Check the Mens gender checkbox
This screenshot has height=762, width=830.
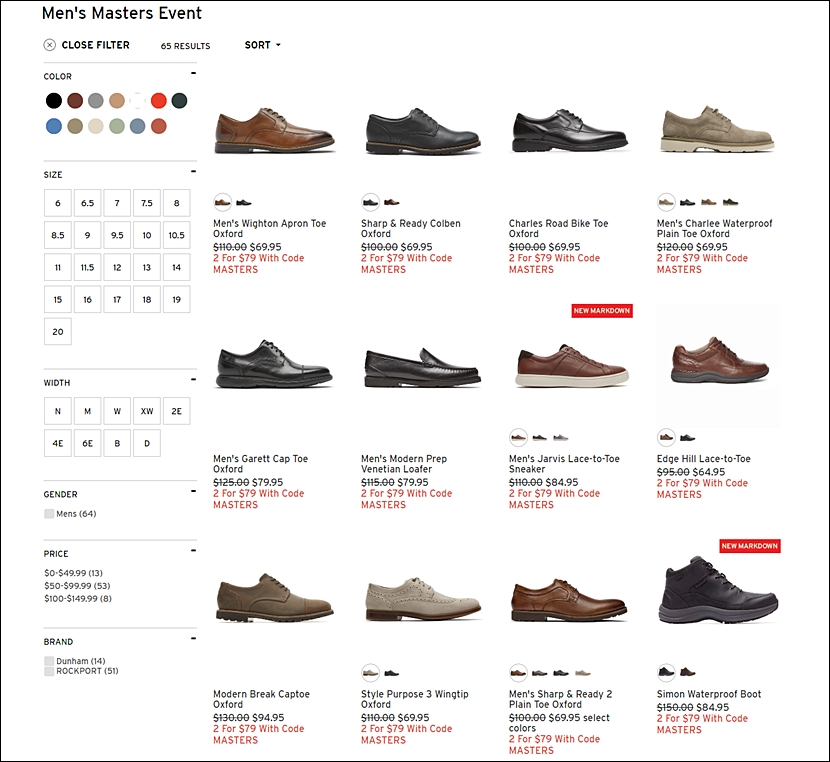coord(49,514)
